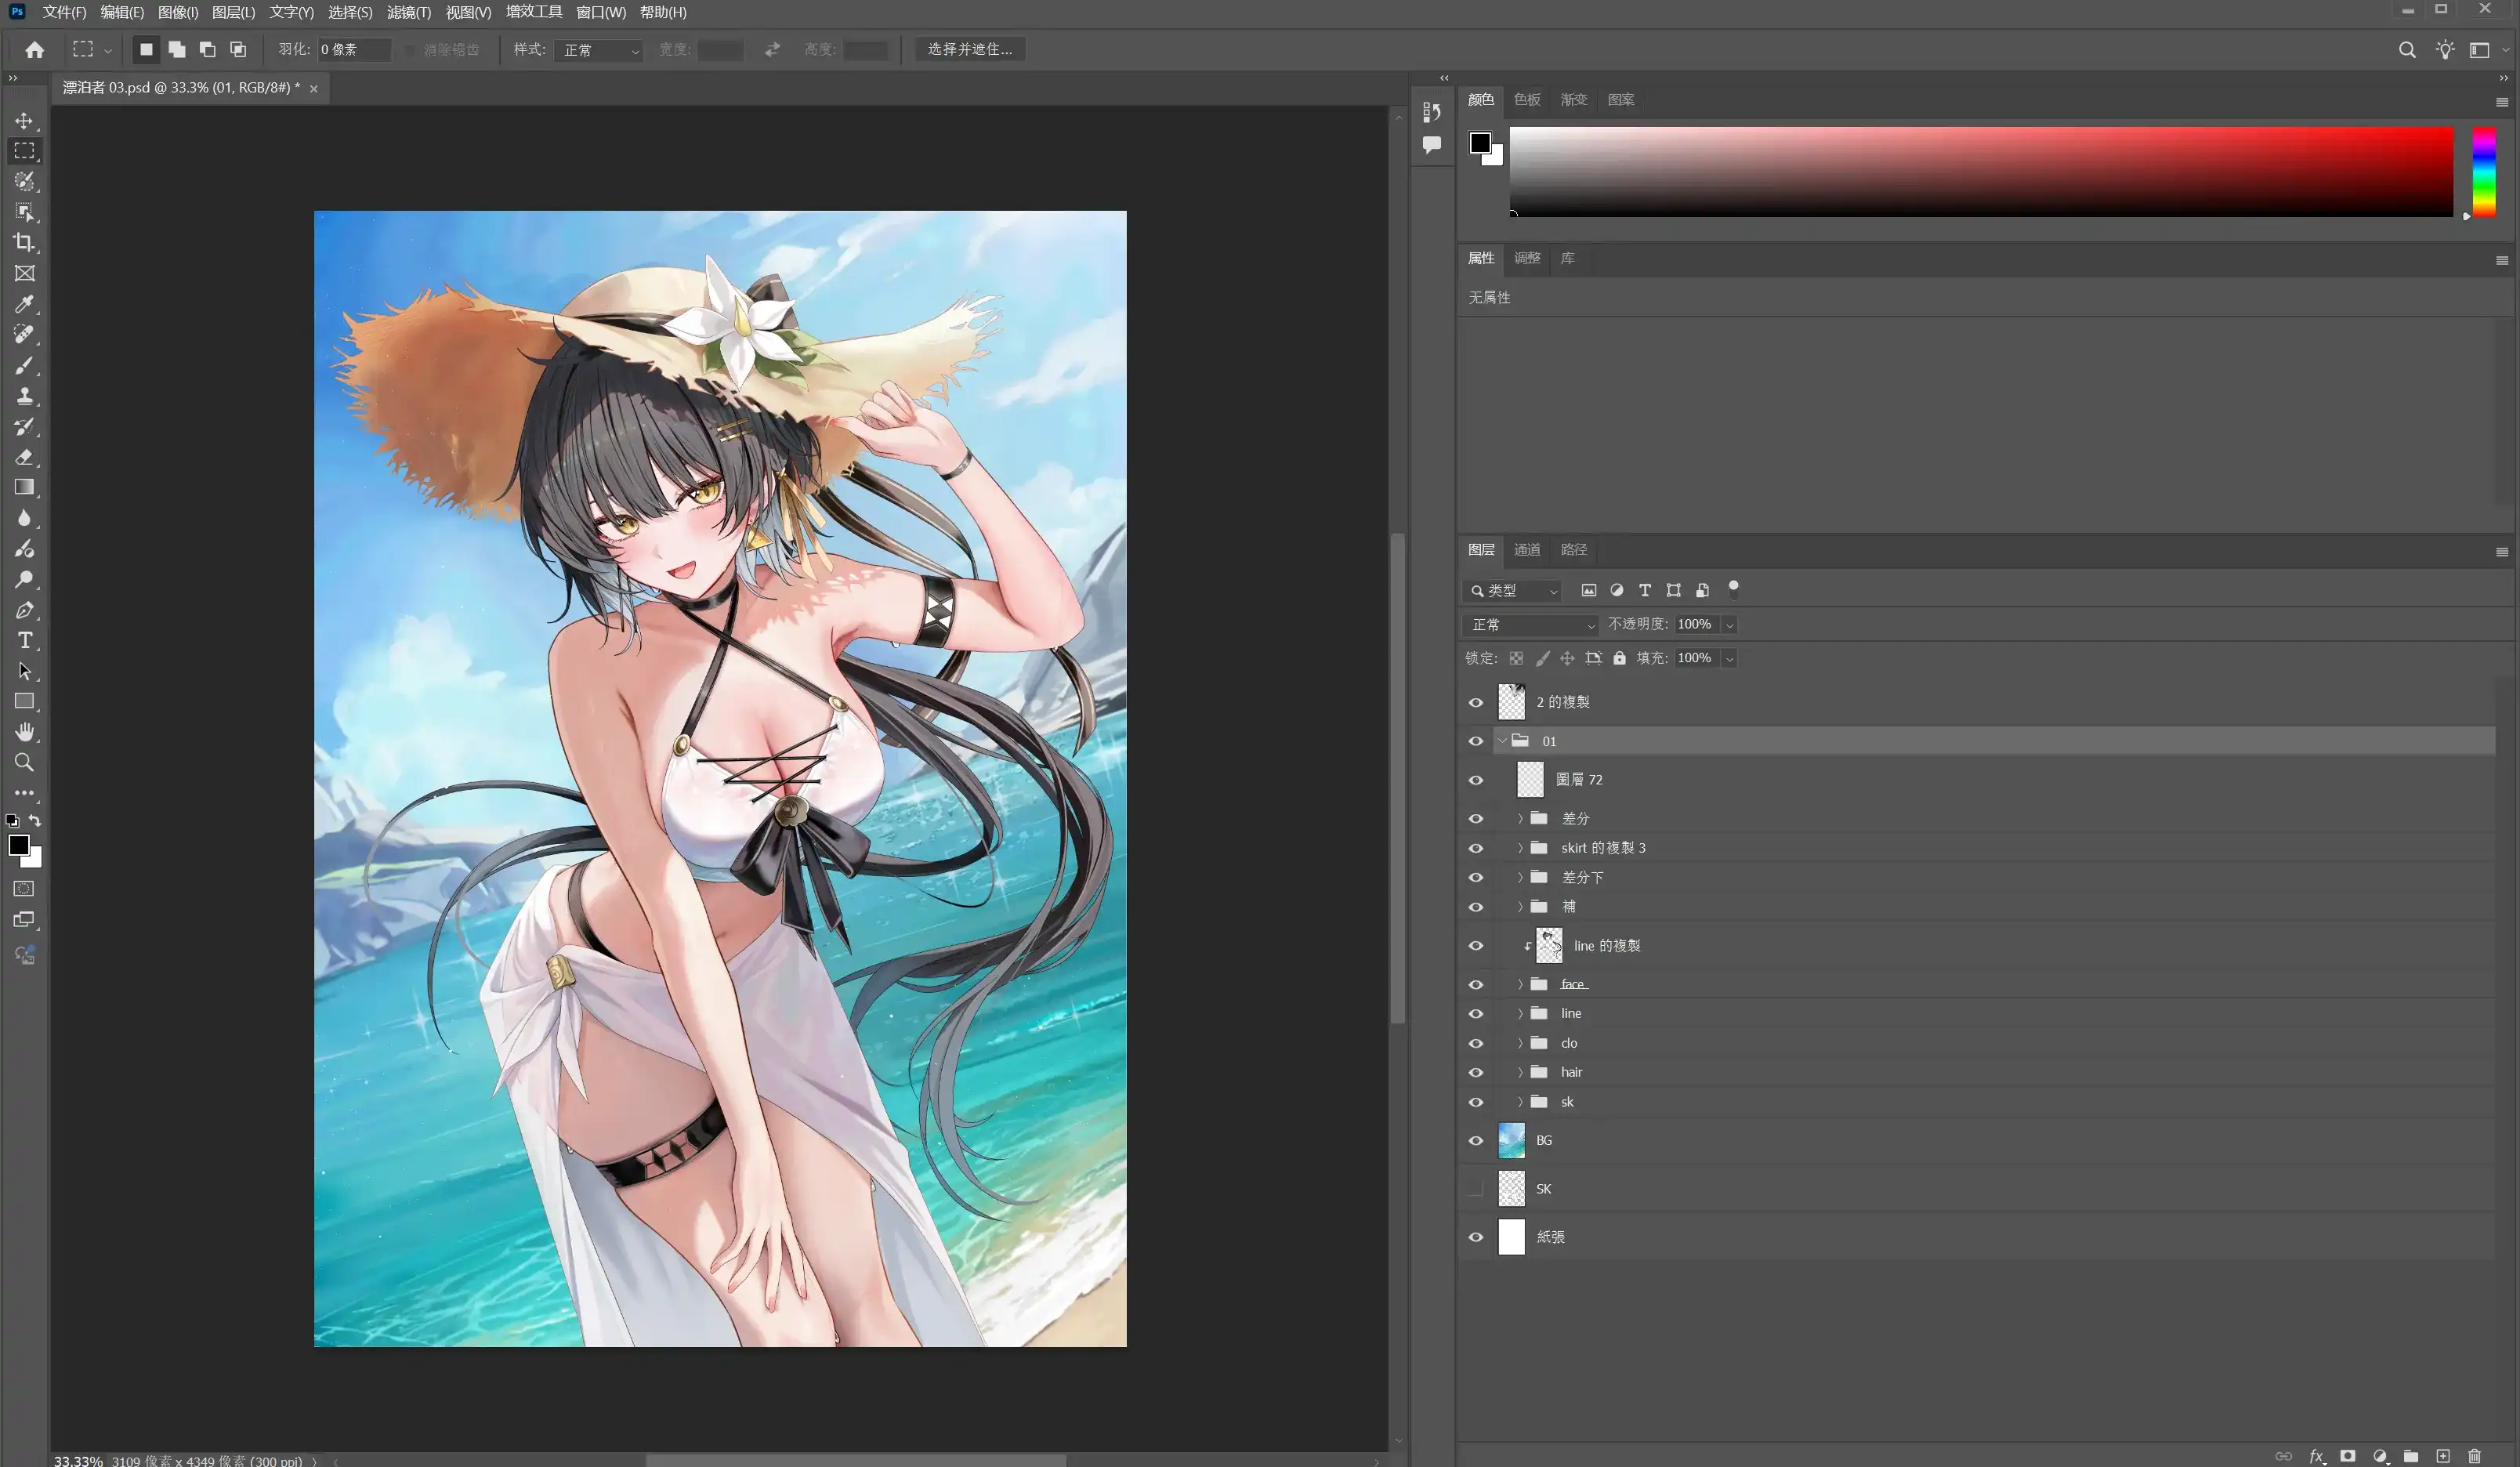Click the delete layer trash icon

point(2474,1456)
